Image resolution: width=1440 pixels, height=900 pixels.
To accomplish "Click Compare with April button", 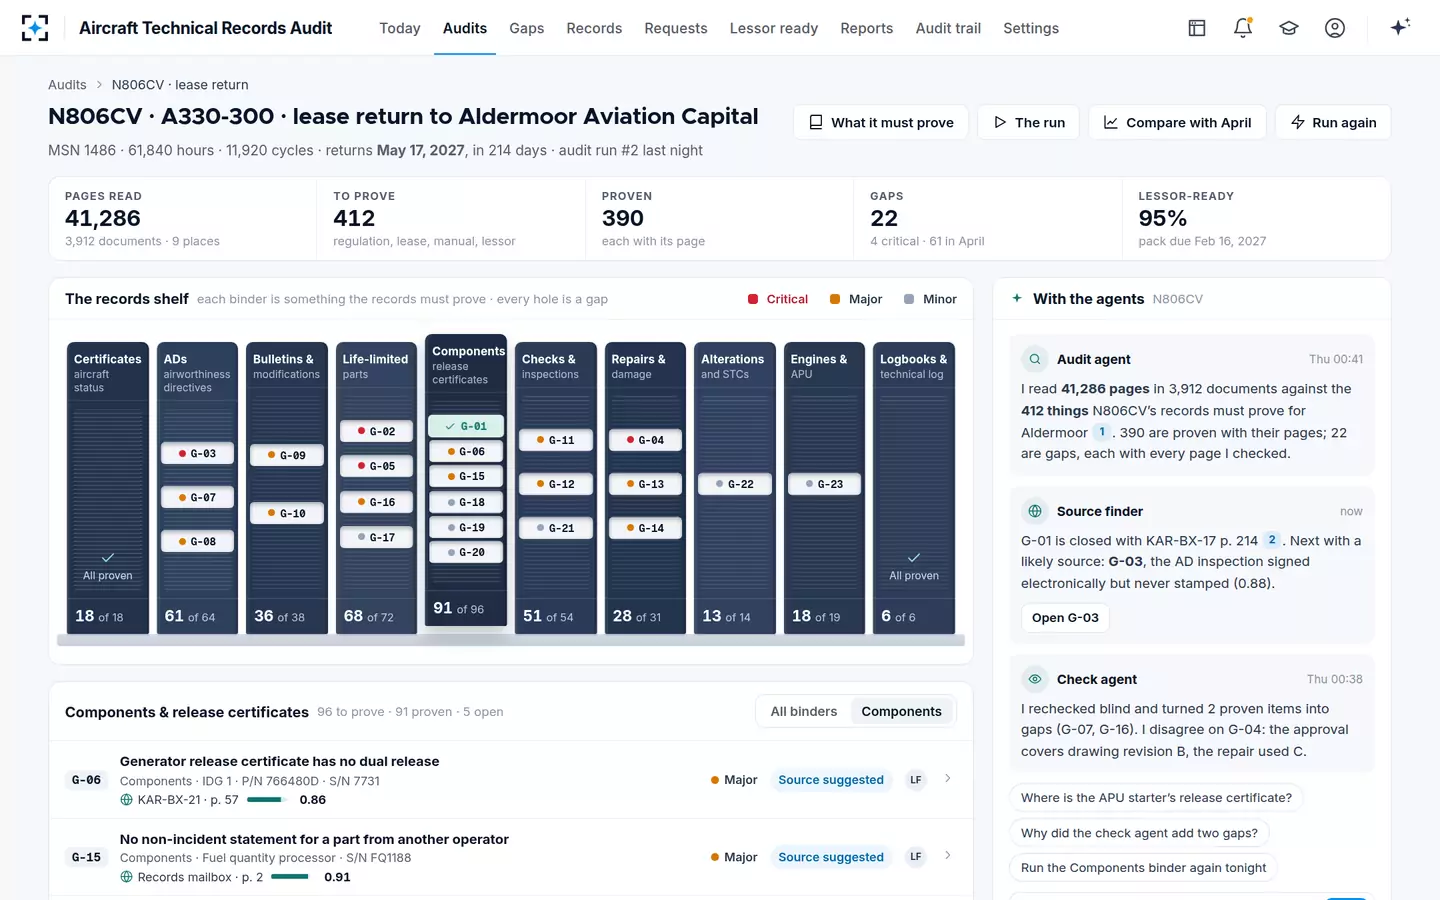I will [1177, 122].
